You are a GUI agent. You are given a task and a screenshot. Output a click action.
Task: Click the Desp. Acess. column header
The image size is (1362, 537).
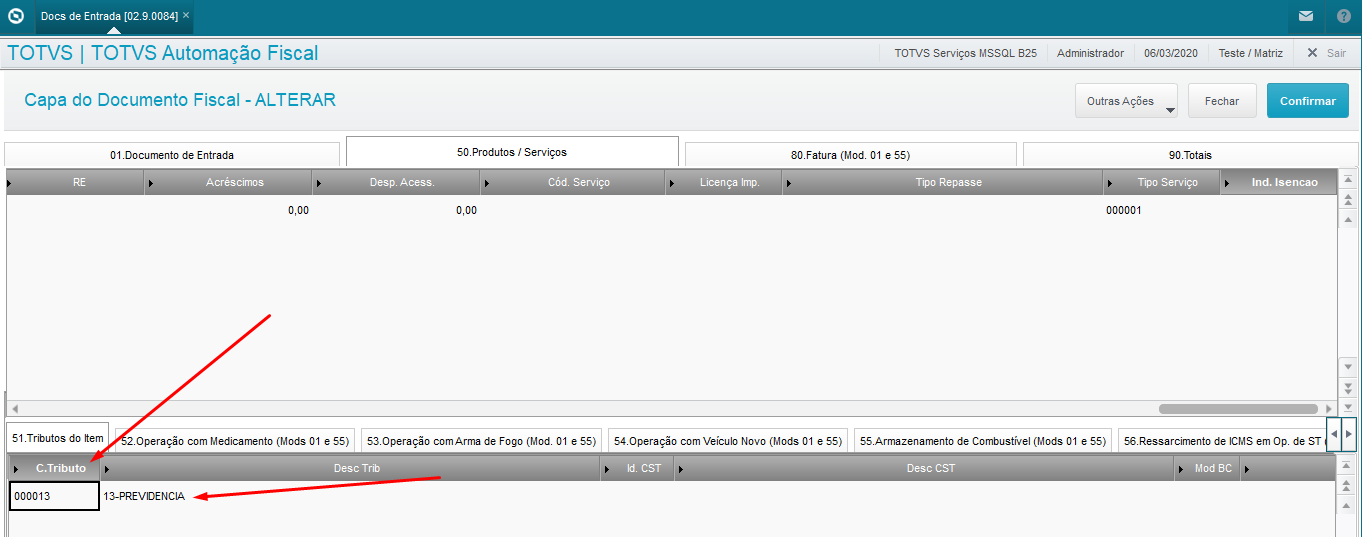(404, 183)
